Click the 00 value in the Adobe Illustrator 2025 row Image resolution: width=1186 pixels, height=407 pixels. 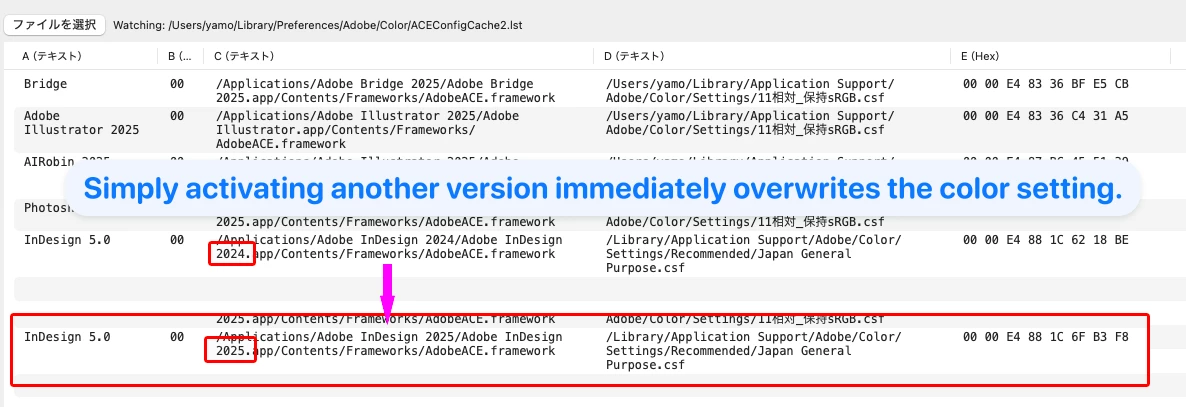(177, 116)
